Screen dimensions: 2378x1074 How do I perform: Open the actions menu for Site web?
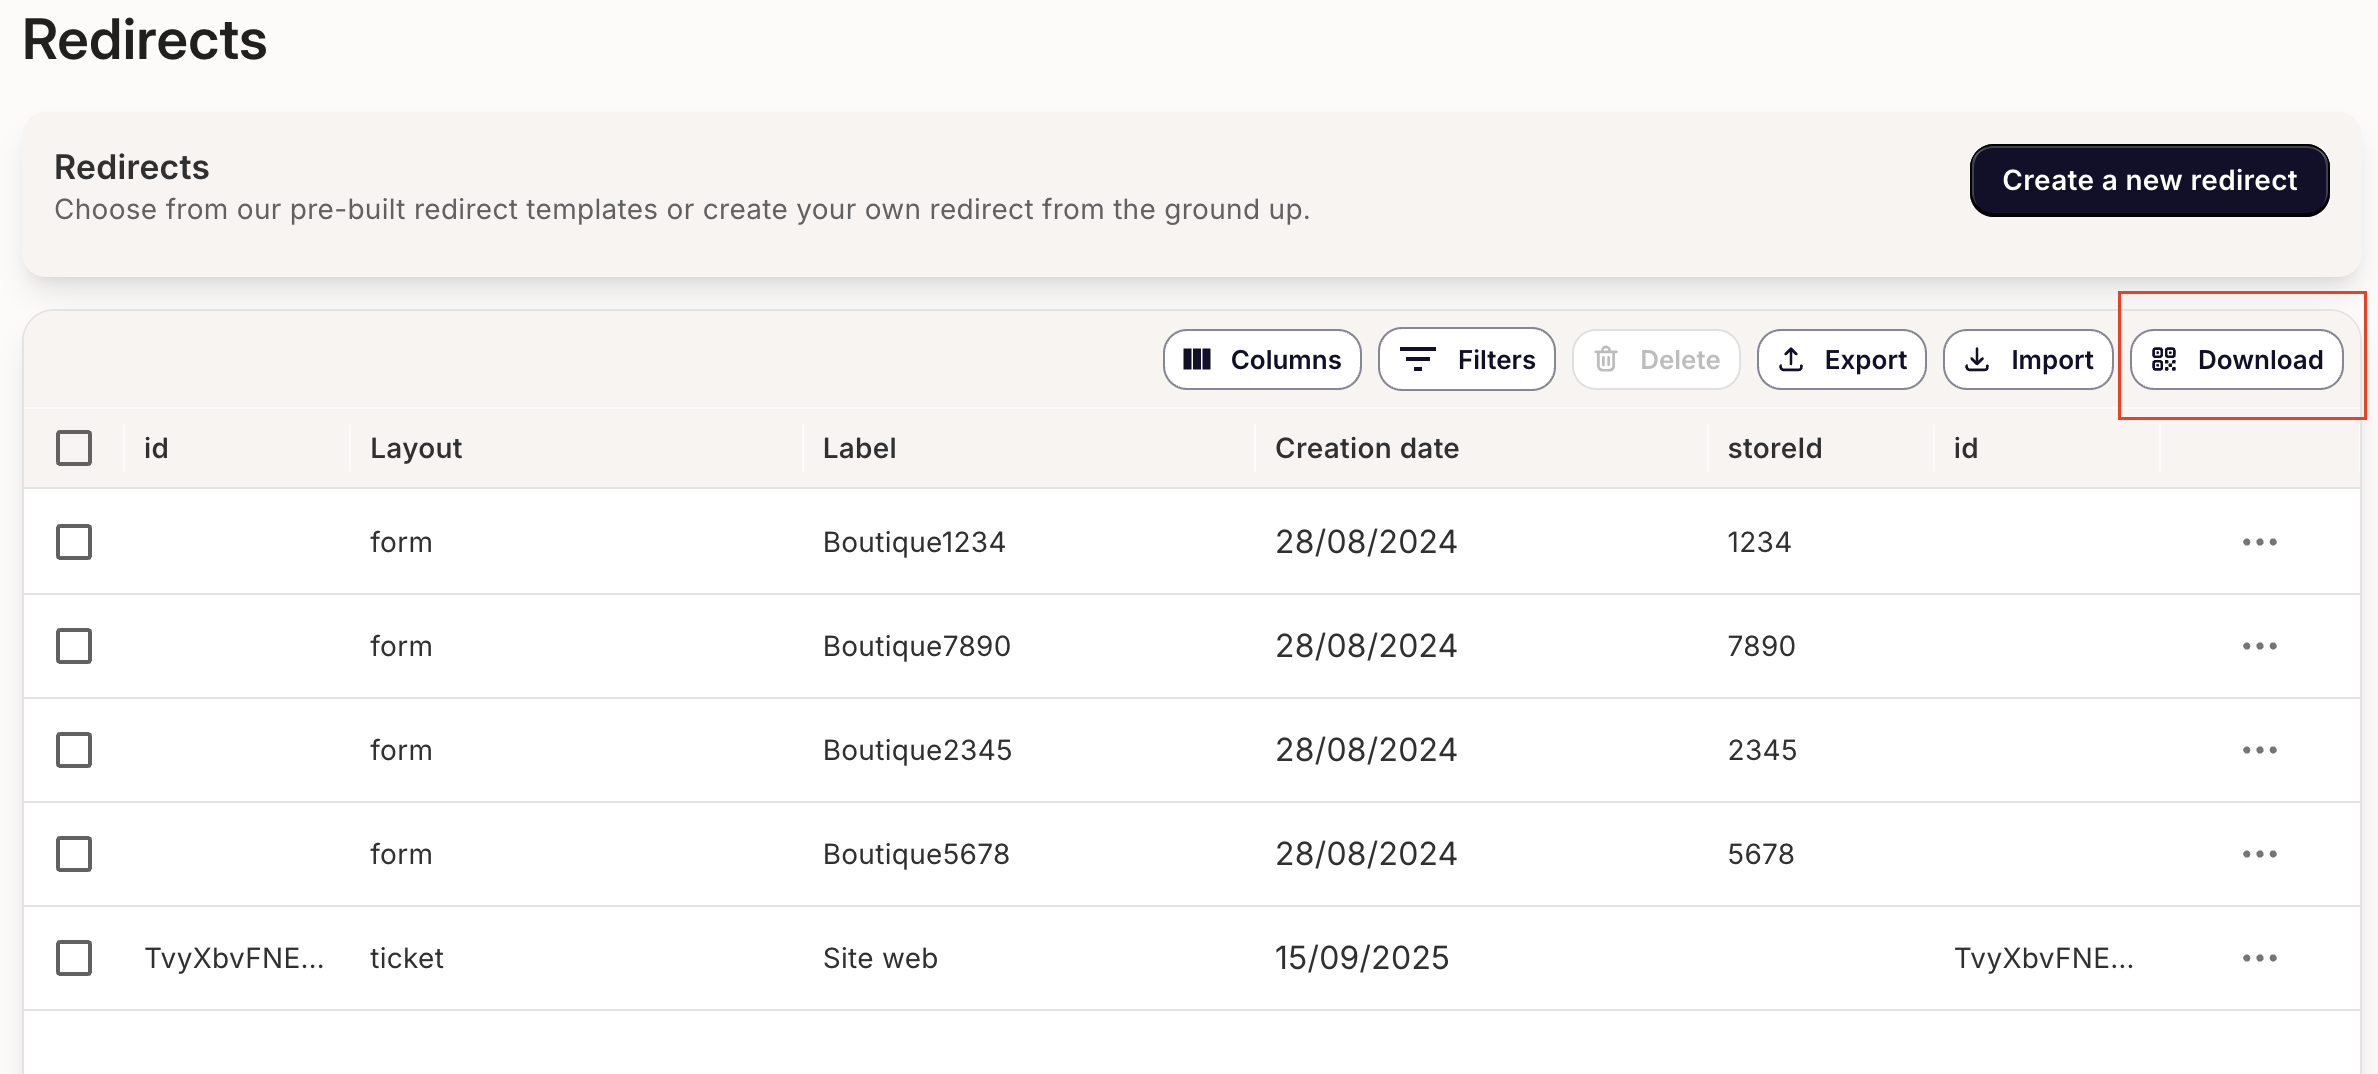2259,957
